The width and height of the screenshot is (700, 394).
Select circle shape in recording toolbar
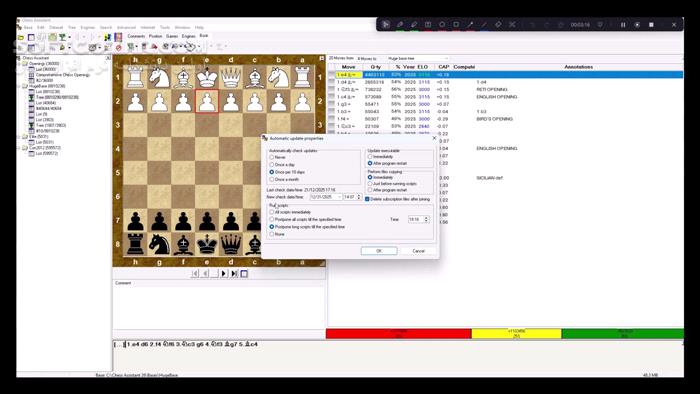tap(442, 25)
